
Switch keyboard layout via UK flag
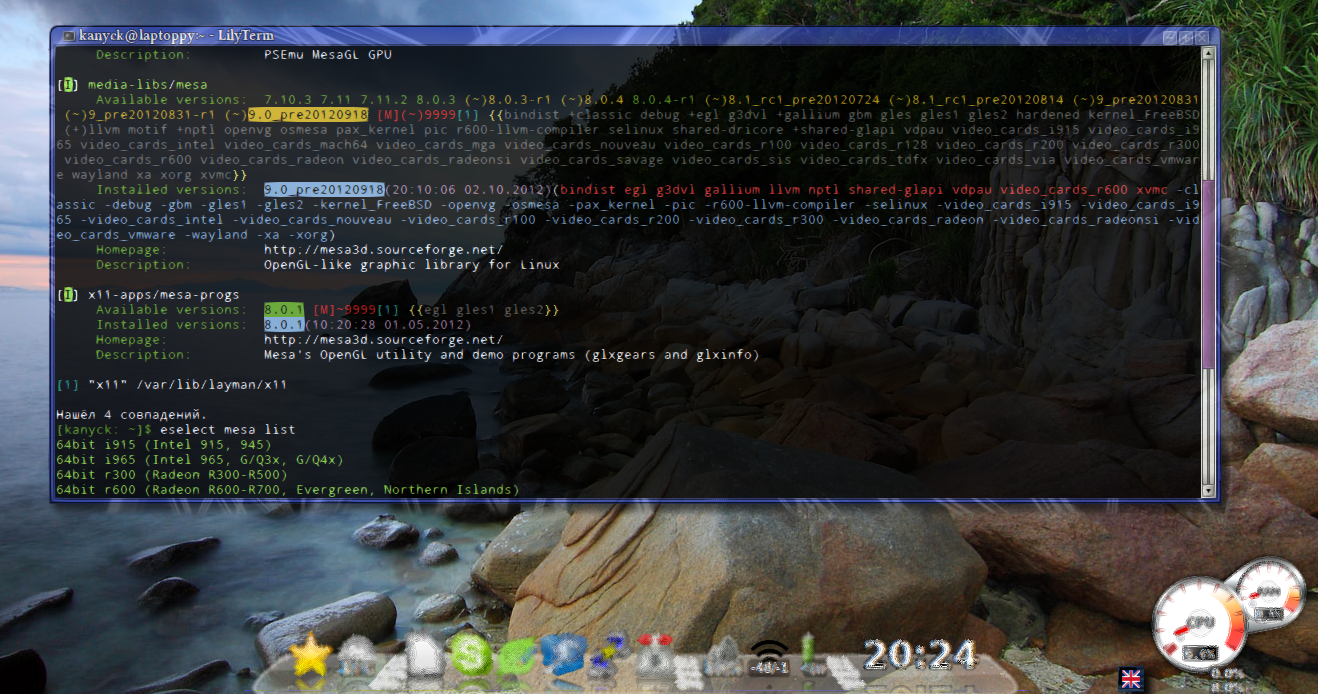1131,678
